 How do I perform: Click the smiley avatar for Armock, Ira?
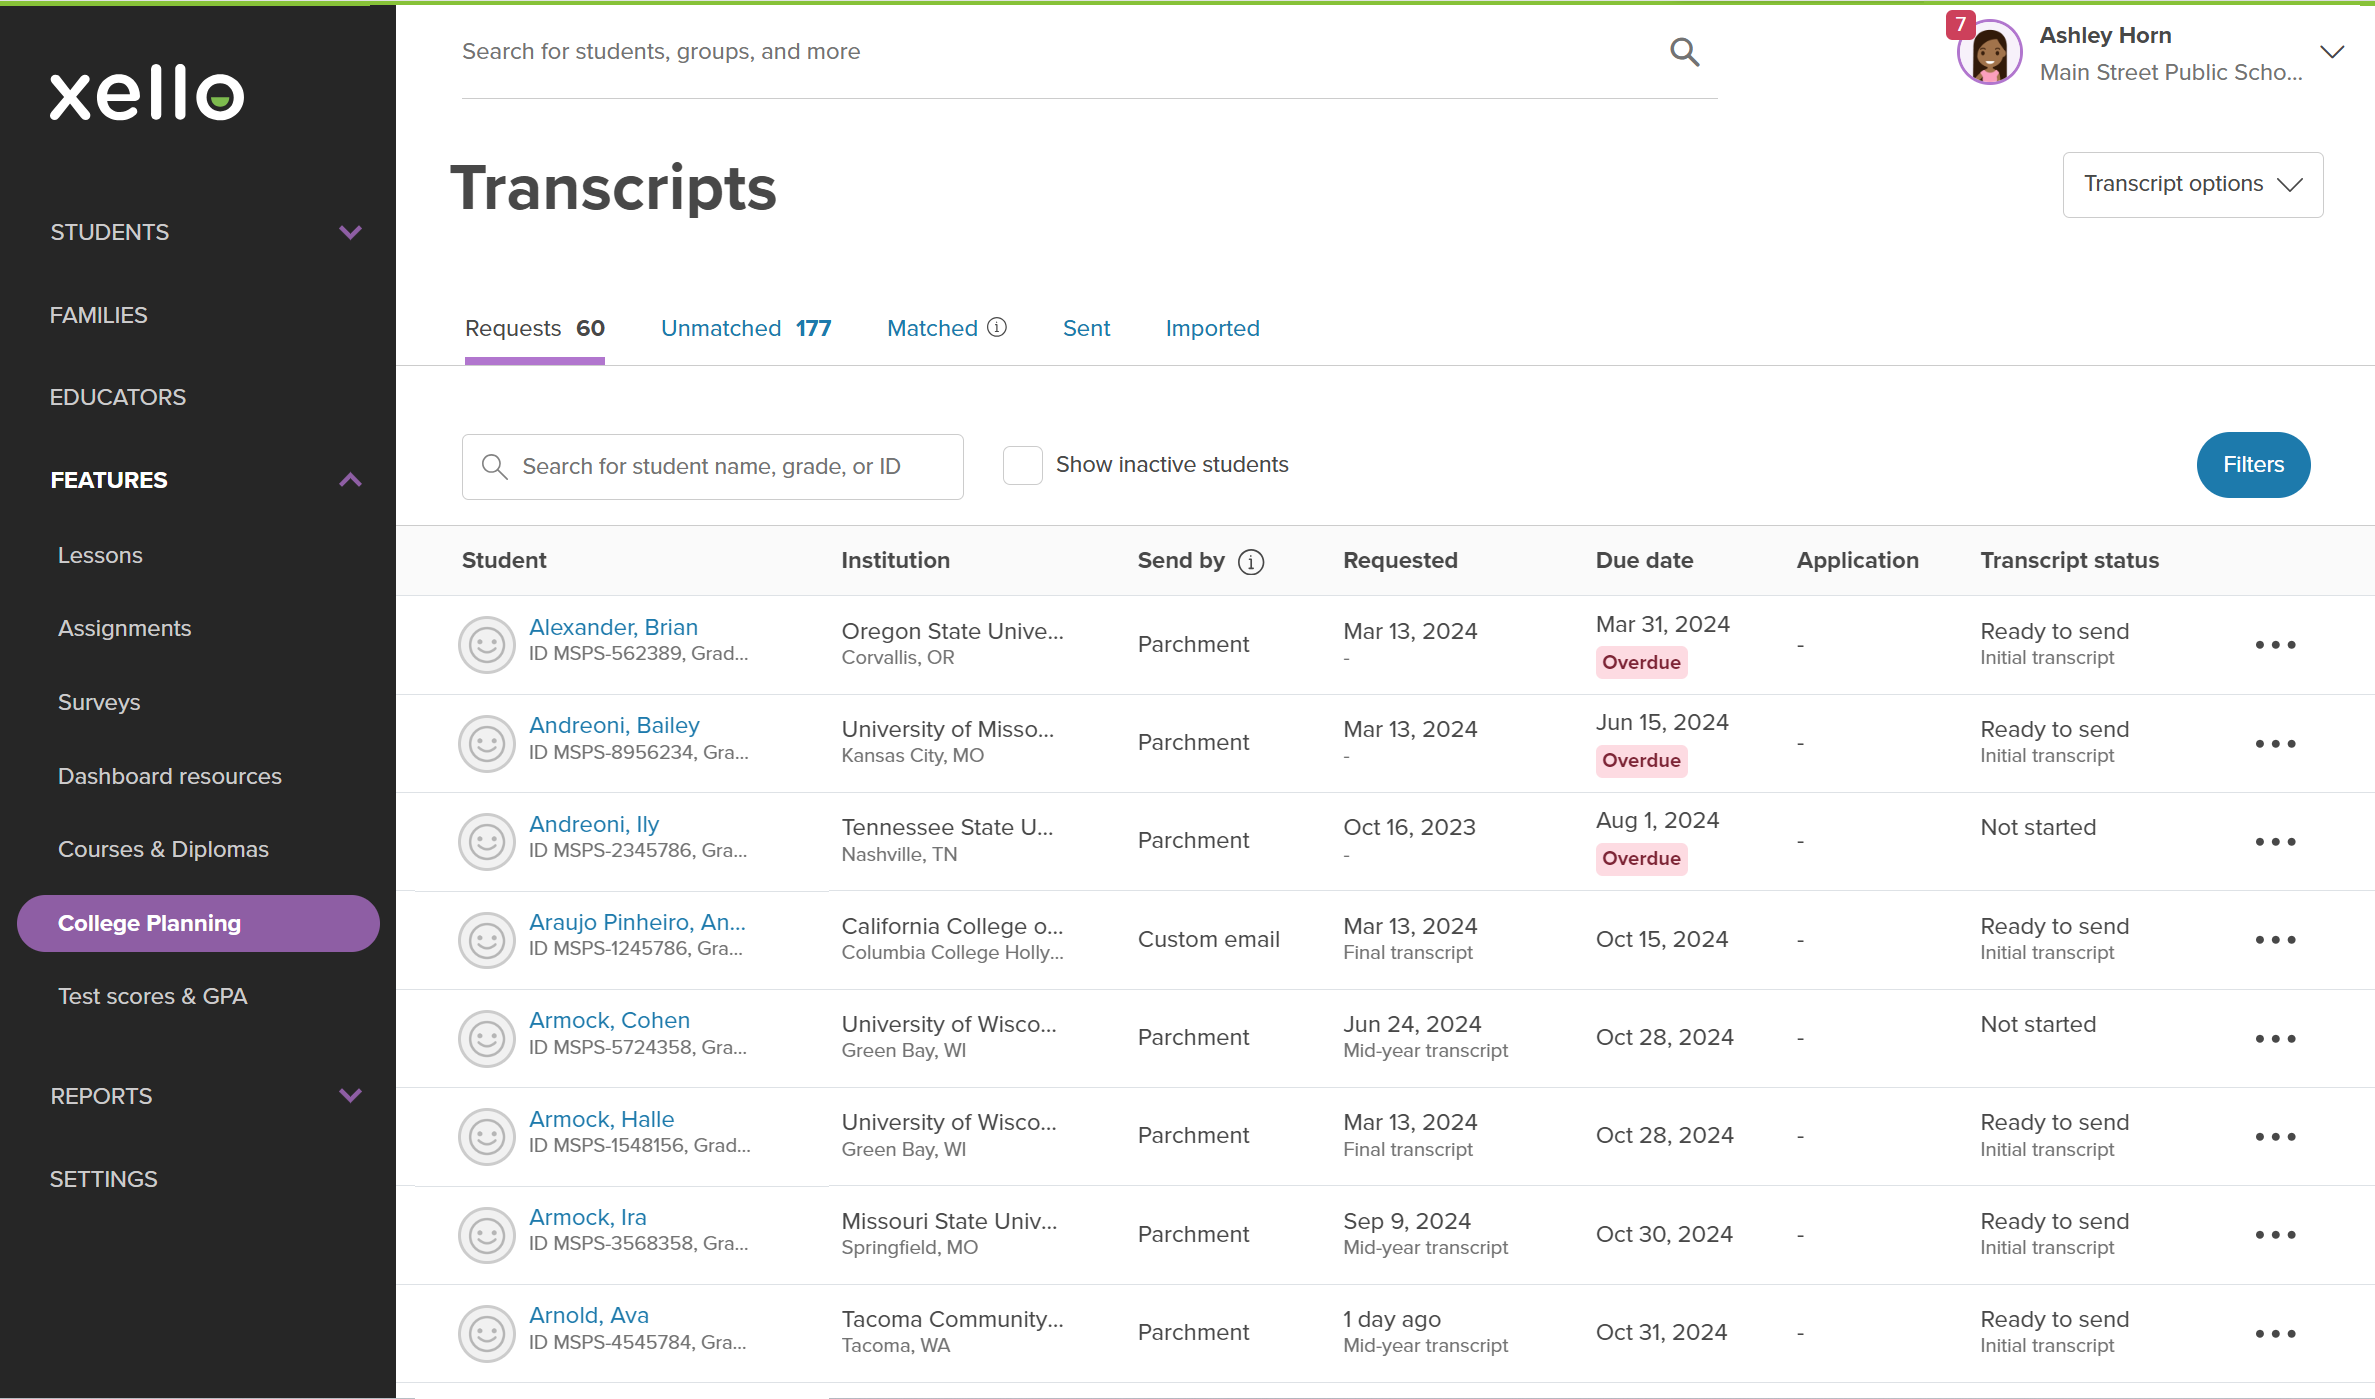point(487,1235)
